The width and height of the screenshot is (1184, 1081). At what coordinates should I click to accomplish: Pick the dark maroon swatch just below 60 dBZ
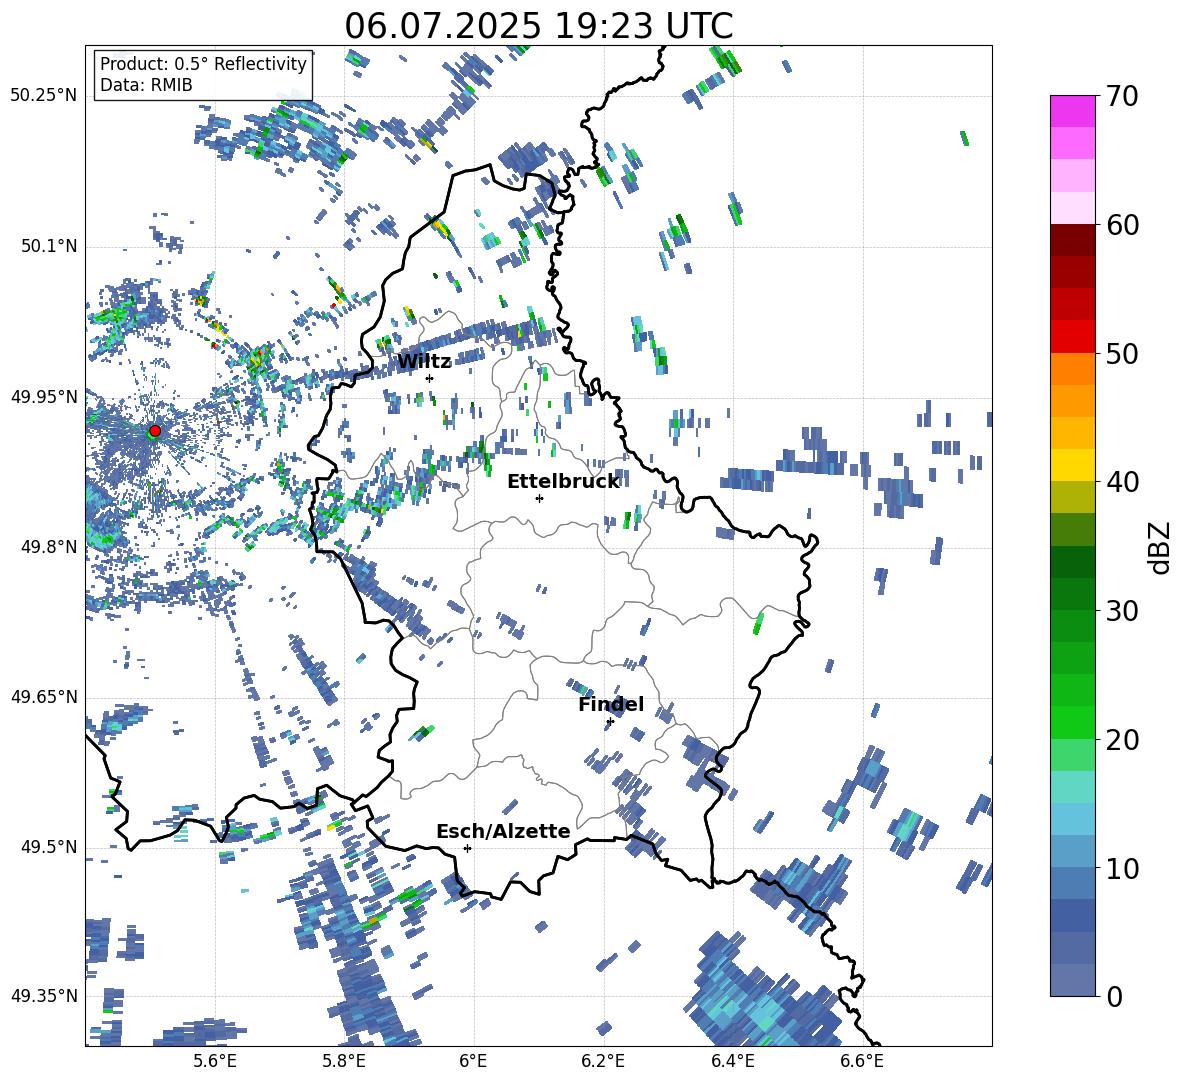pos(1072,240)
